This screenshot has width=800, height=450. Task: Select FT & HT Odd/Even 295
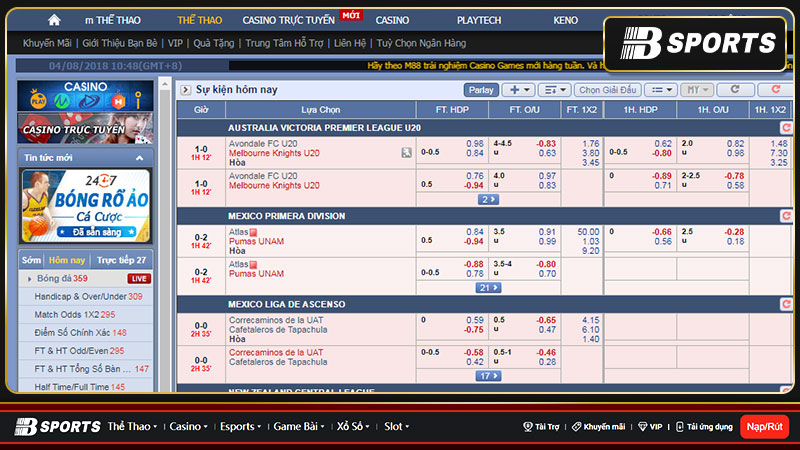(x=79, y=351)
